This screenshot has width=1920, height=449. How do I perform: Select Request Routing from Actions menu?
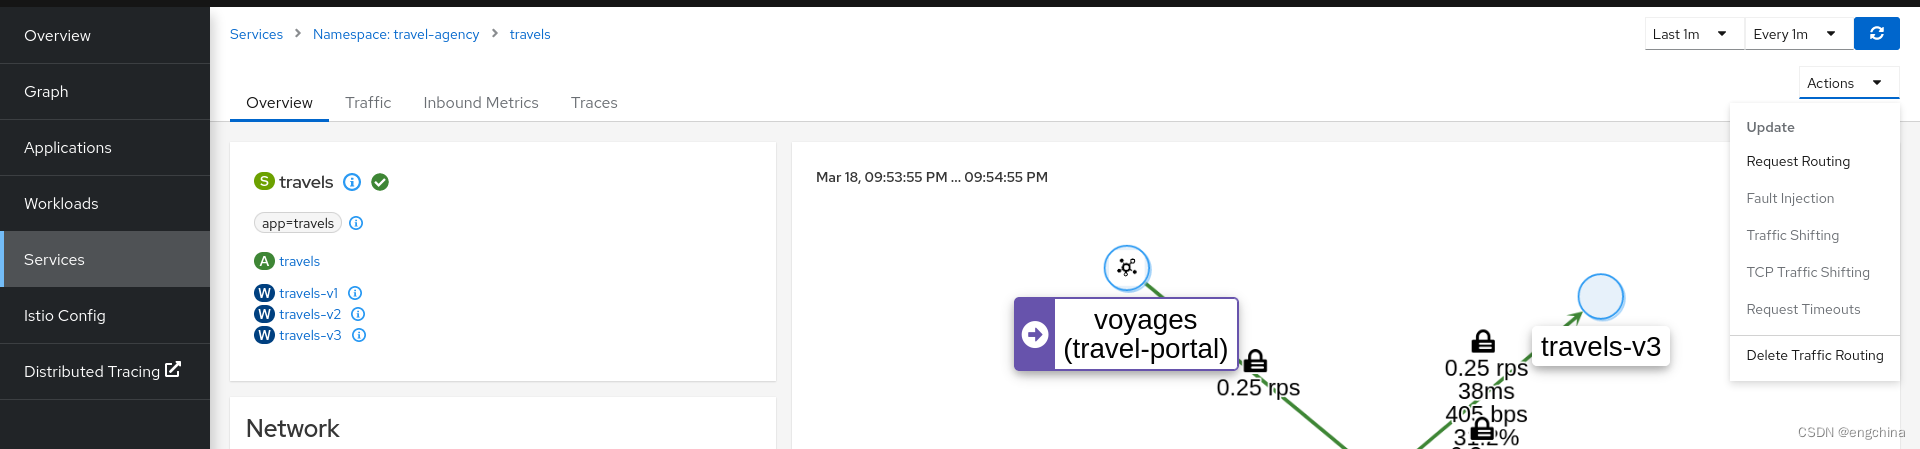(x=1797, y=161)
